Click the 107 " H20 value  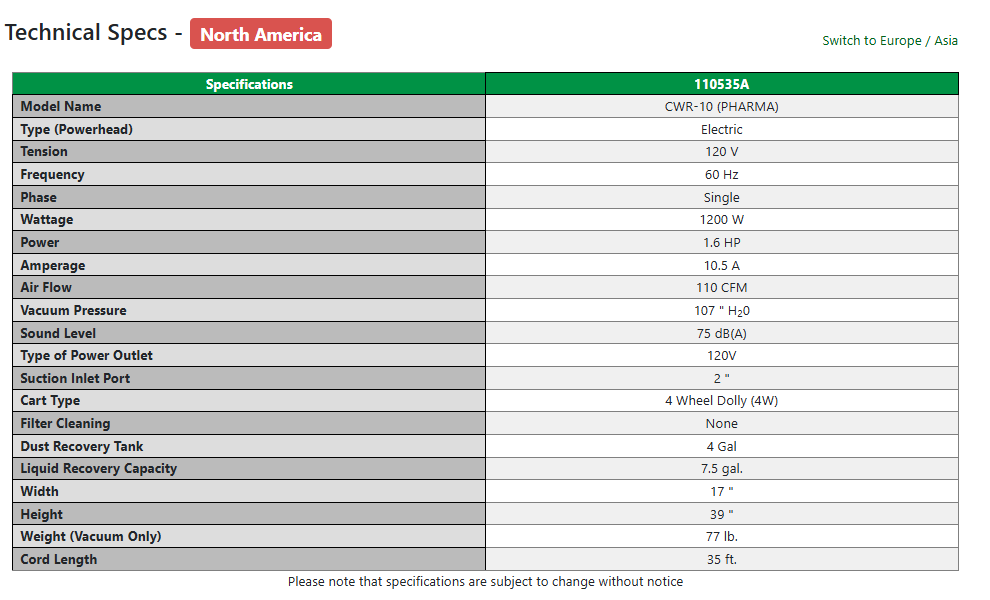722,311
